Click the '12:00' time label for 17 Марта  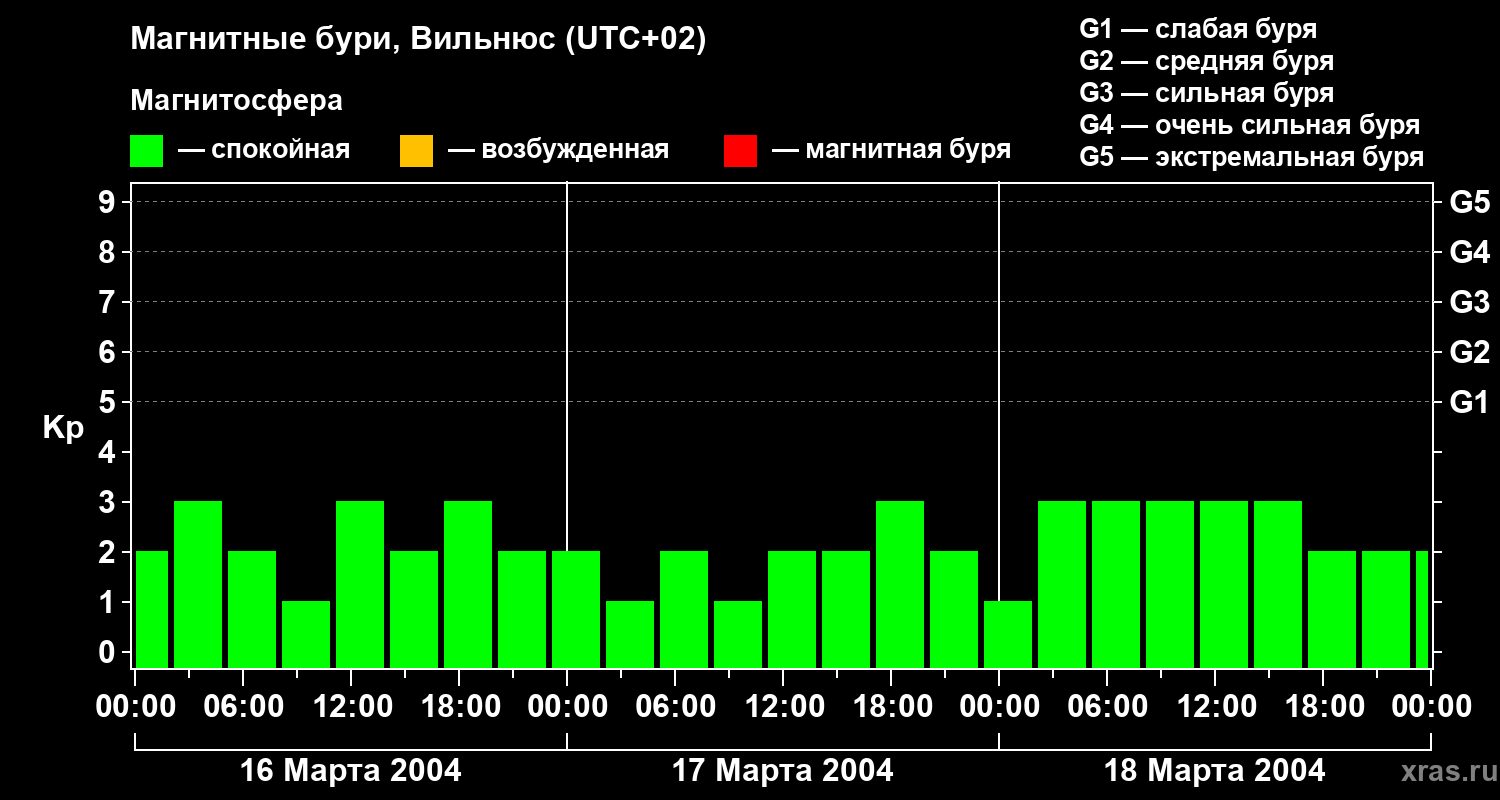click(x=783, y=706)
